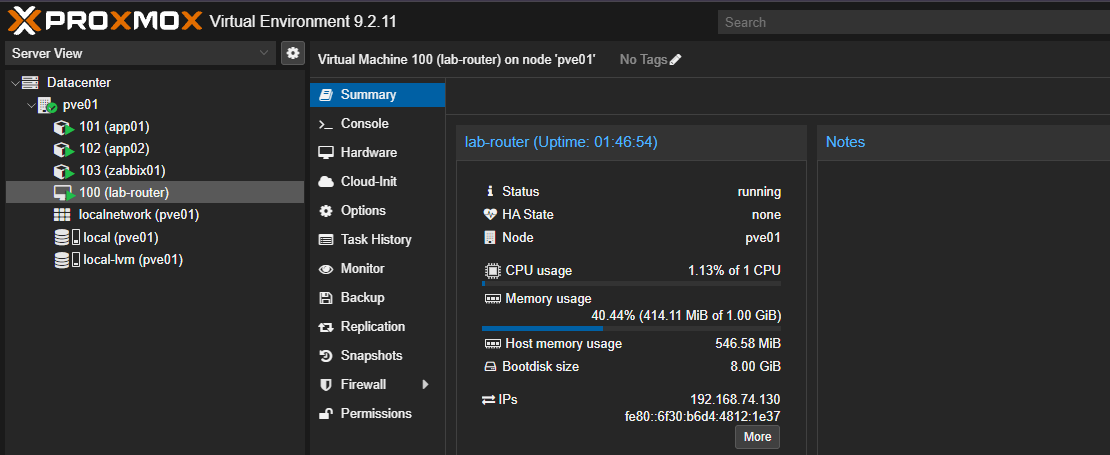Open local-lvm (pve01) storage entry

[x=133, y=260]
